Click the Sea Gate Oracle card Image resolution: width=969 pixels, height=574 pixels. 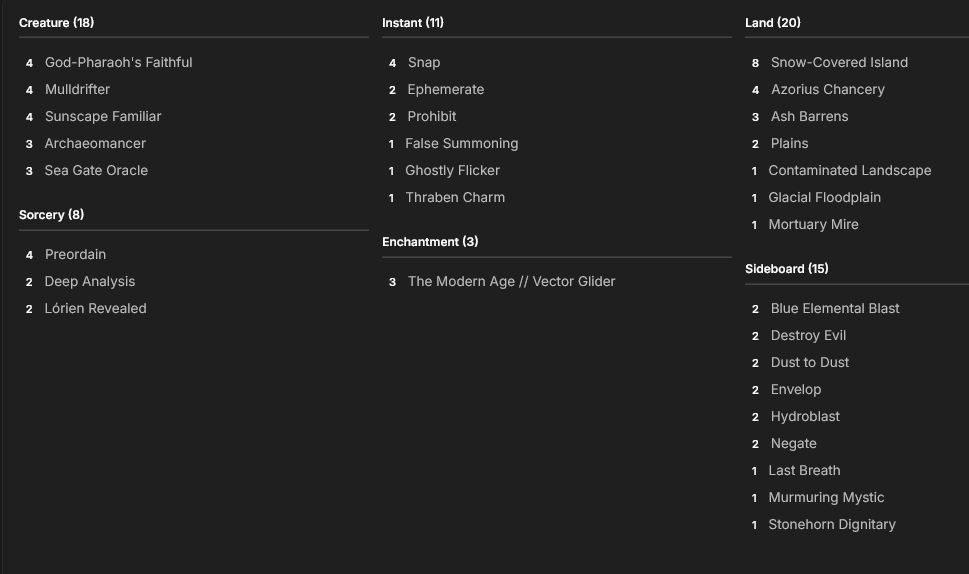[x=96, y=171]
